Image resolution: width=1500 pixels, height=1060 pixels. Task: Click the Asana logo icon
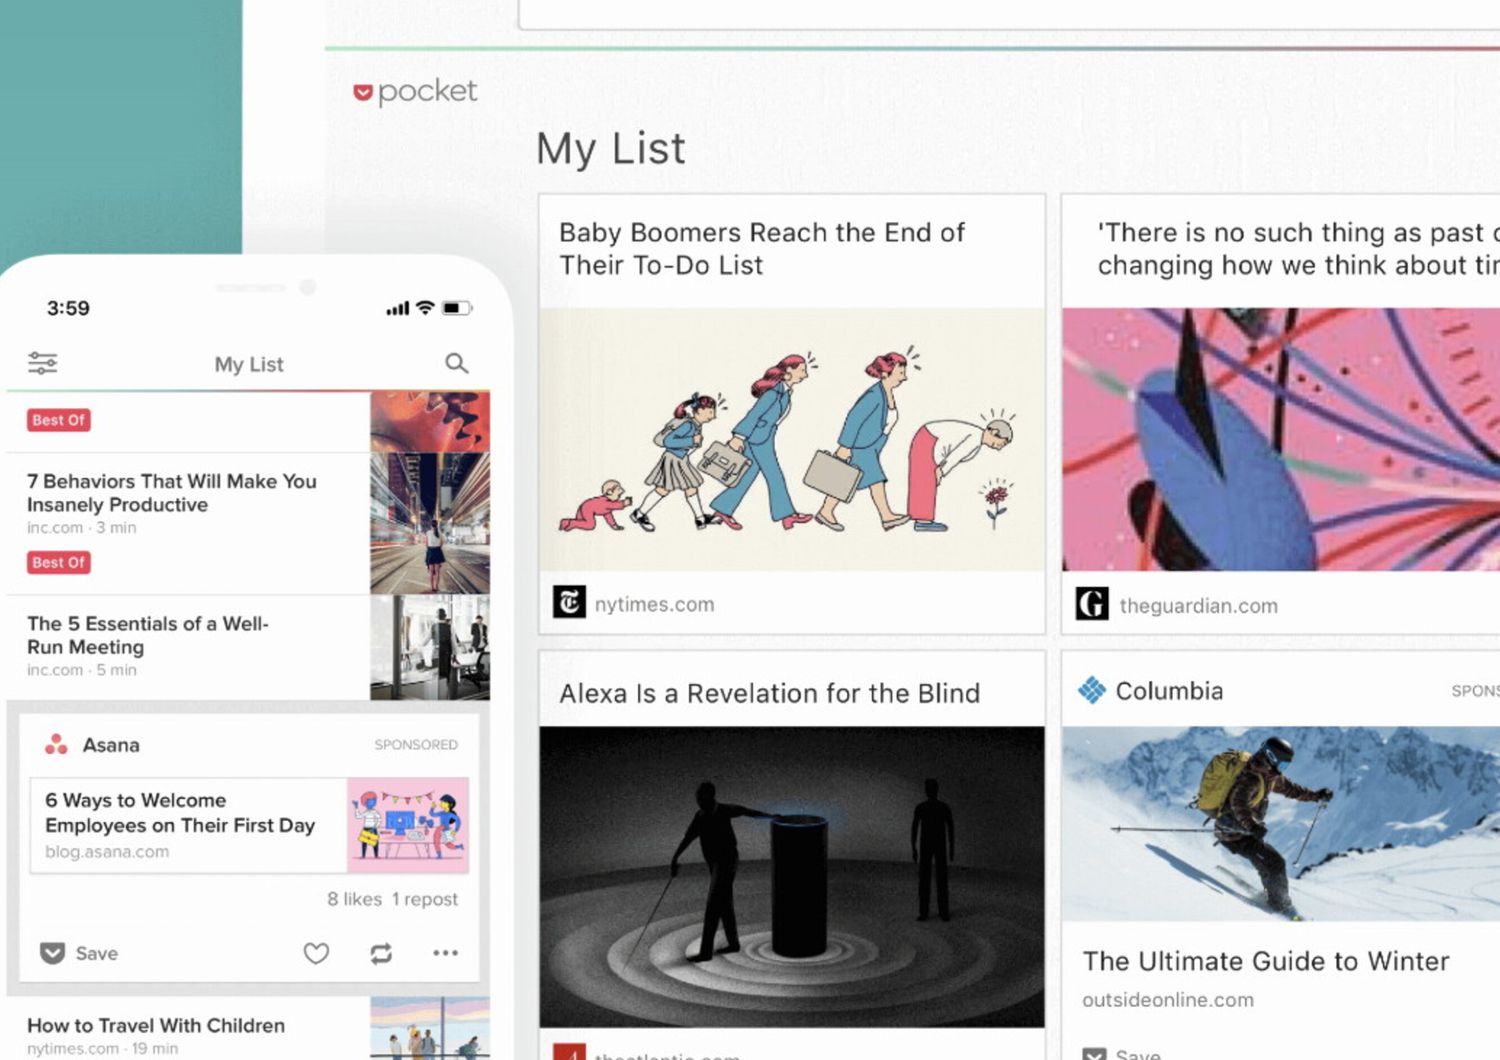[56, 744]
